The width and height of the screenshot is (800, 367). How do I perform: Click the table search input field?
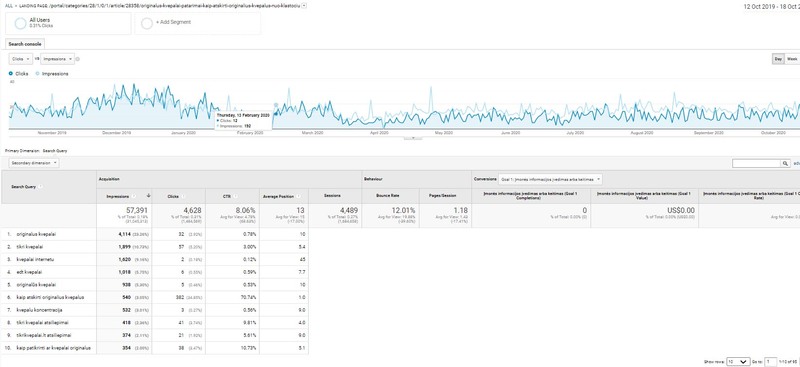pos(757,163)
